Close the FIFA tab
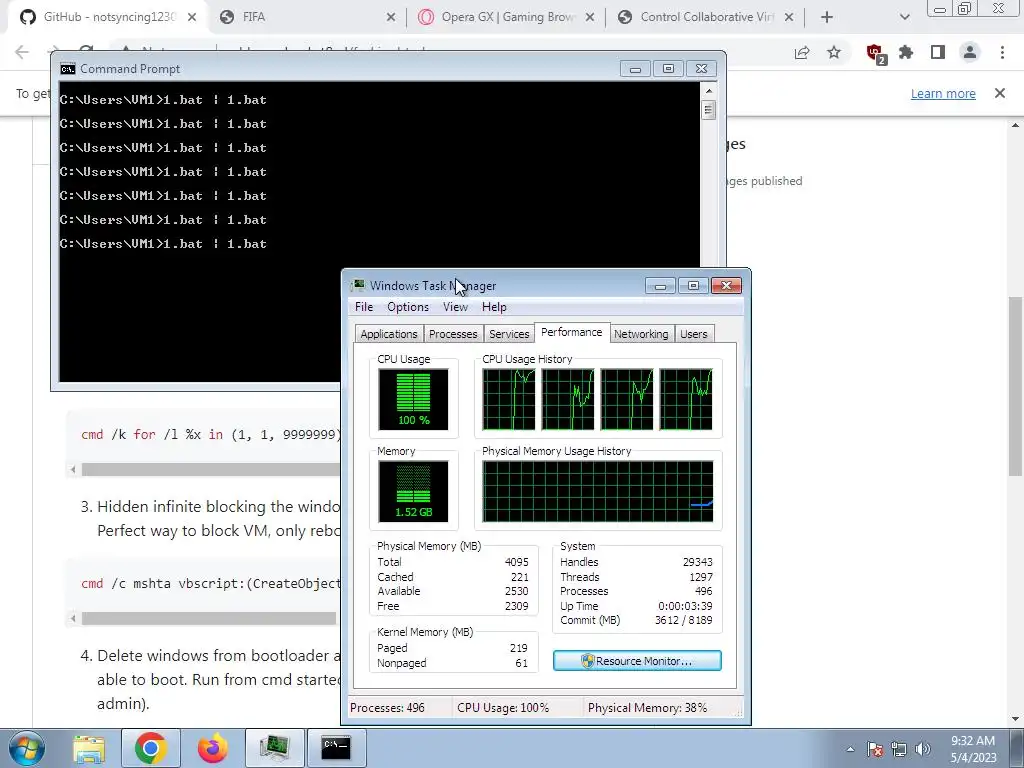The height and width of the screenshot is (768, 1024). [391, 18]
